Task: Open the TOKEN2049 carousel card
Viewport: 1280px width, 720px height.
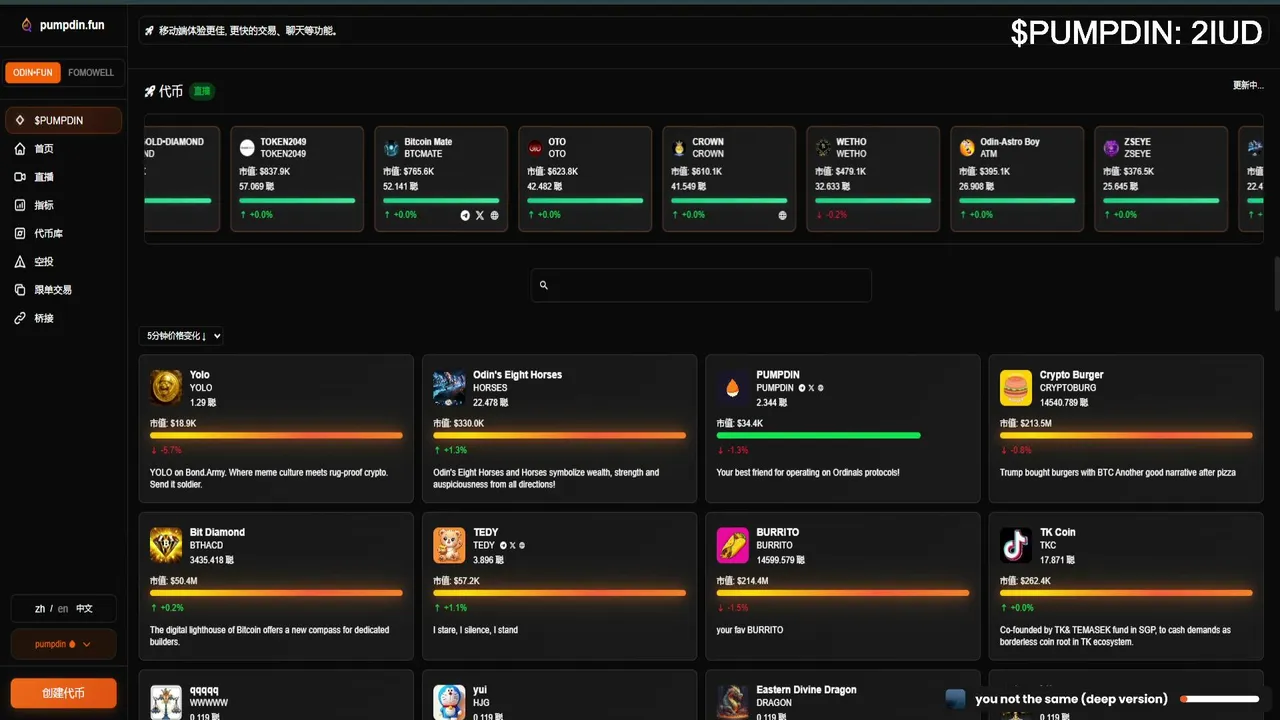Action: 297,179
